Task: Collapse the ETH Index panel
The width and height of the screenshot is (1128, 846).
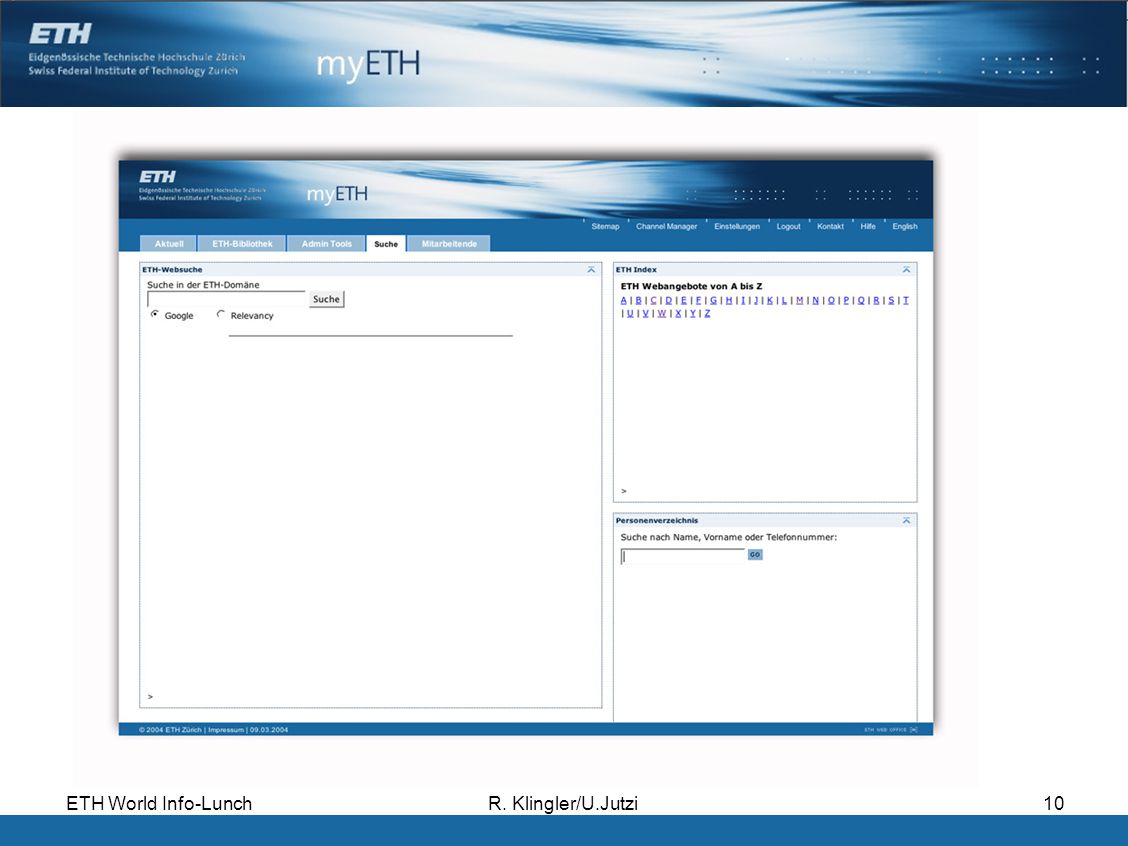Action: click(x=906, y=269)
